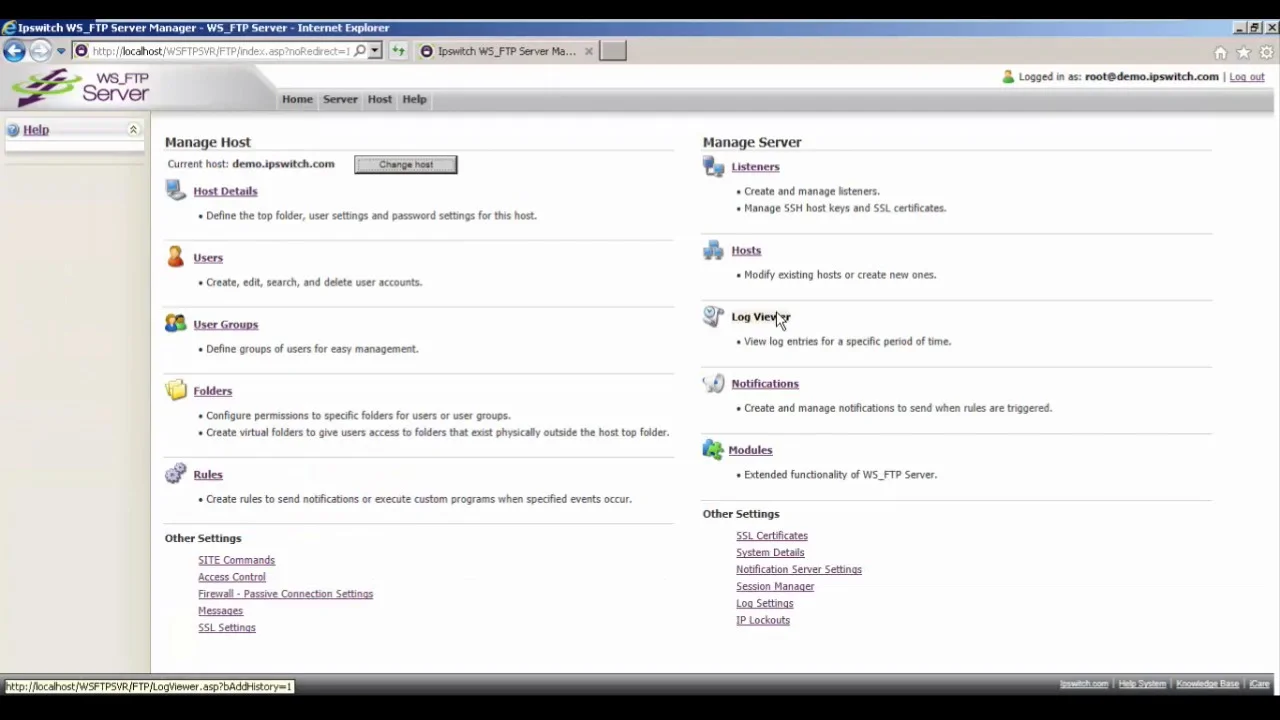The width and height of the screenshot is (1280, 720).
Task: Click the browser Back arrow button
Action: click(x=14, y=51)
